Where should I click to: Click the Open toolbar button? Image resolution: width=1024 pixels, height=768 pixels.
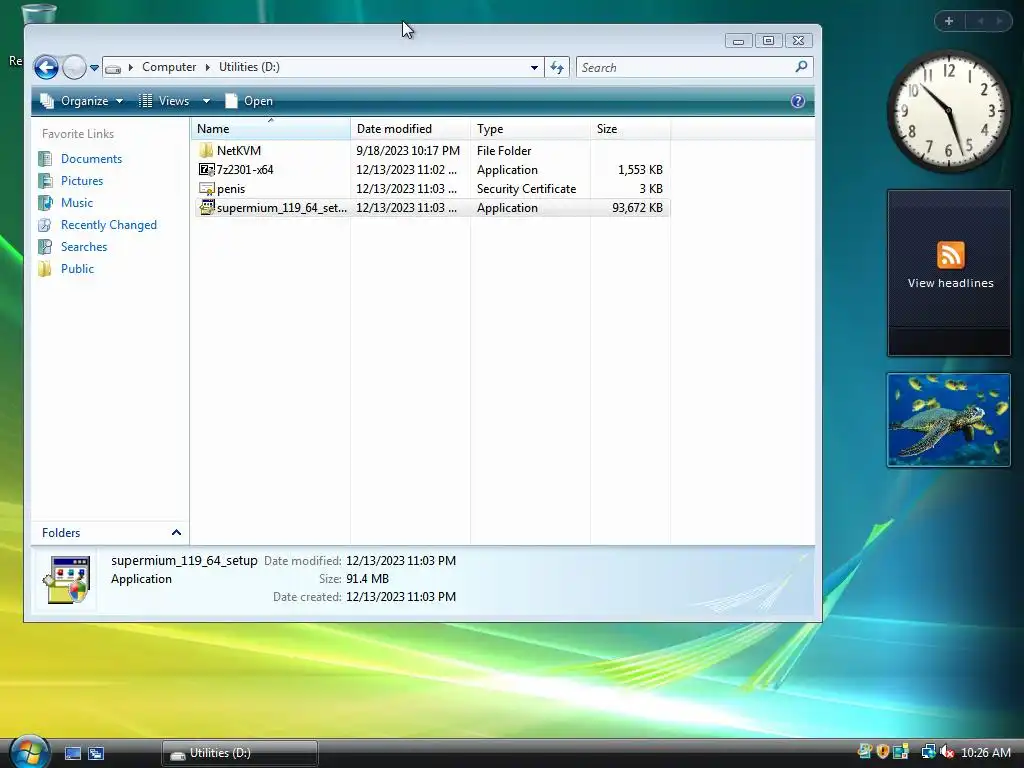249,101
